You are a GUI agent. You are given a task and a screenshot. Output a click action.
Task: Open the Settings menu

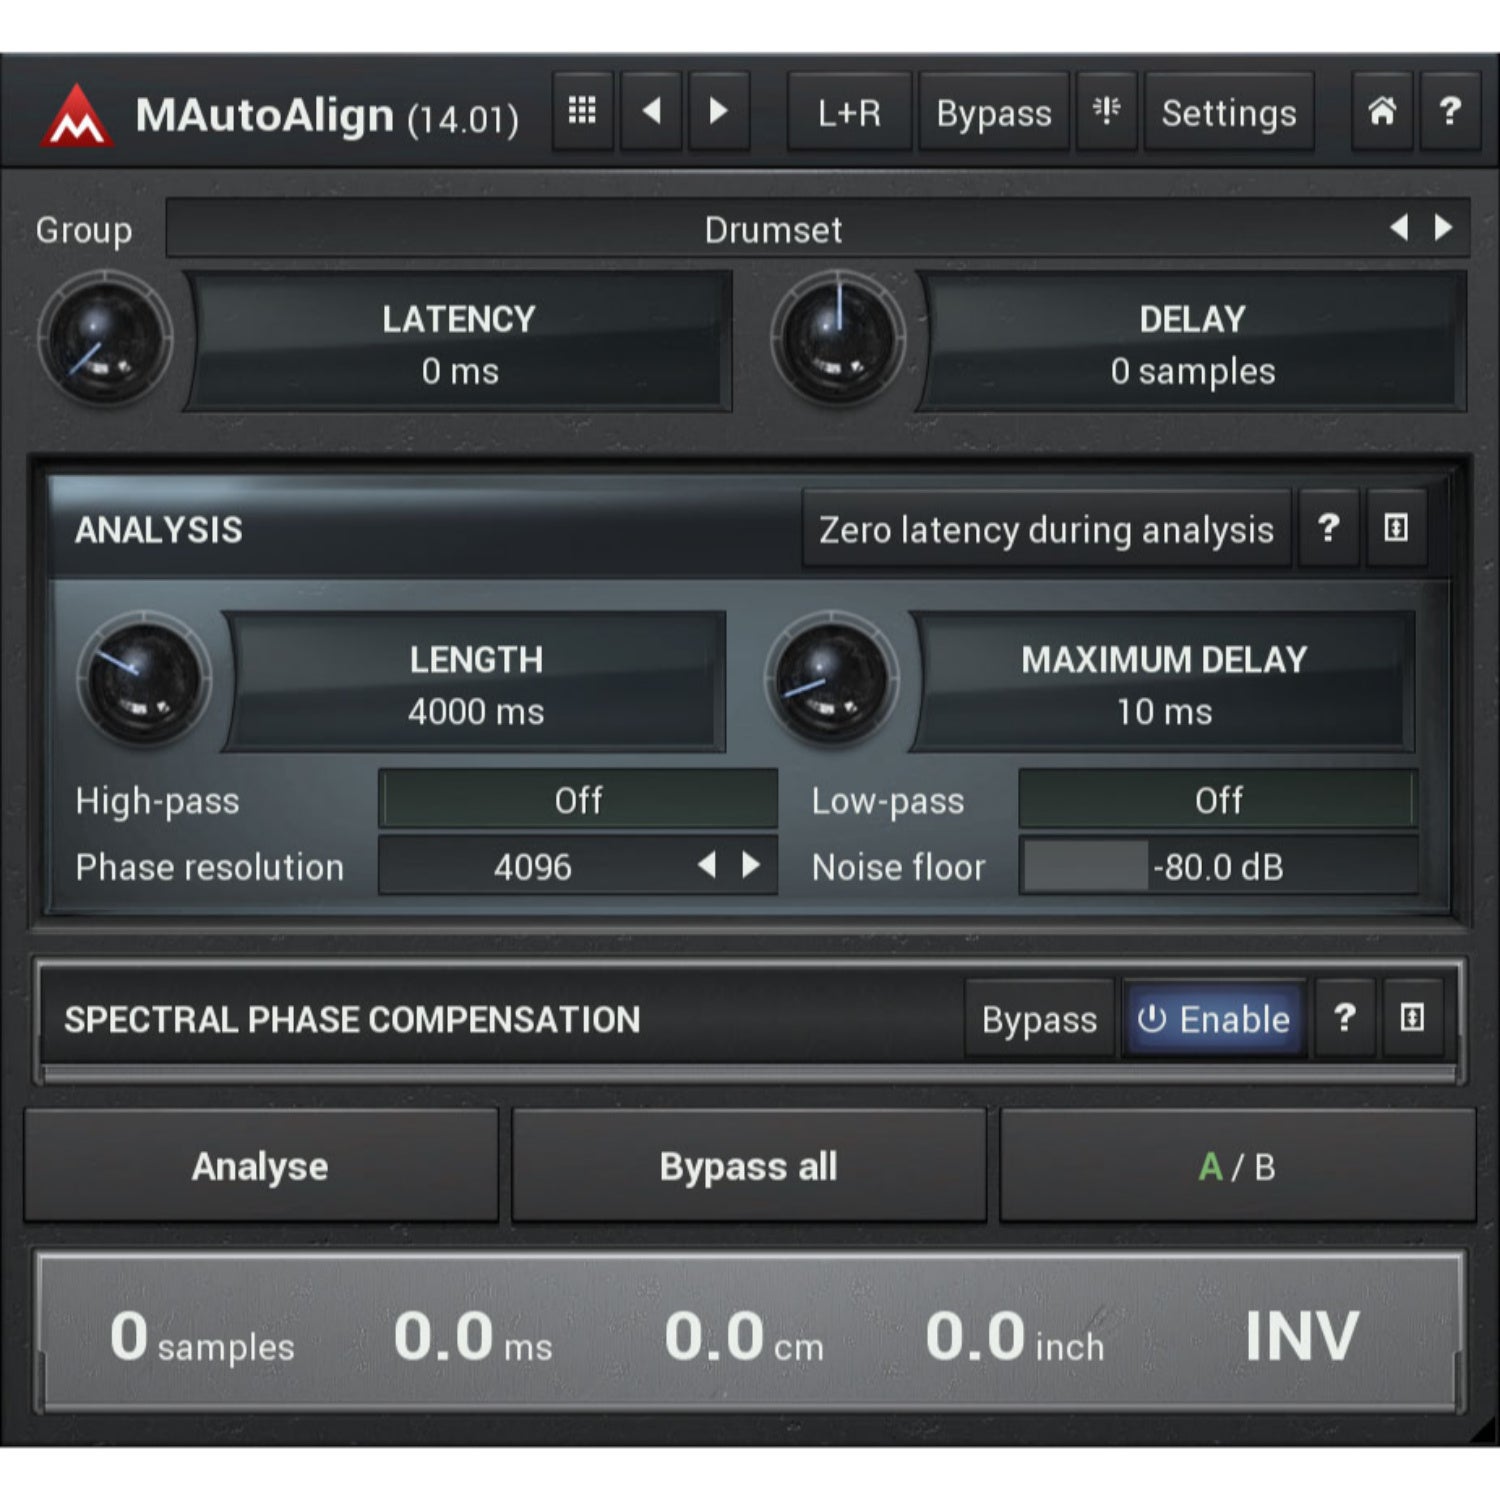[x=1229, y=111]
